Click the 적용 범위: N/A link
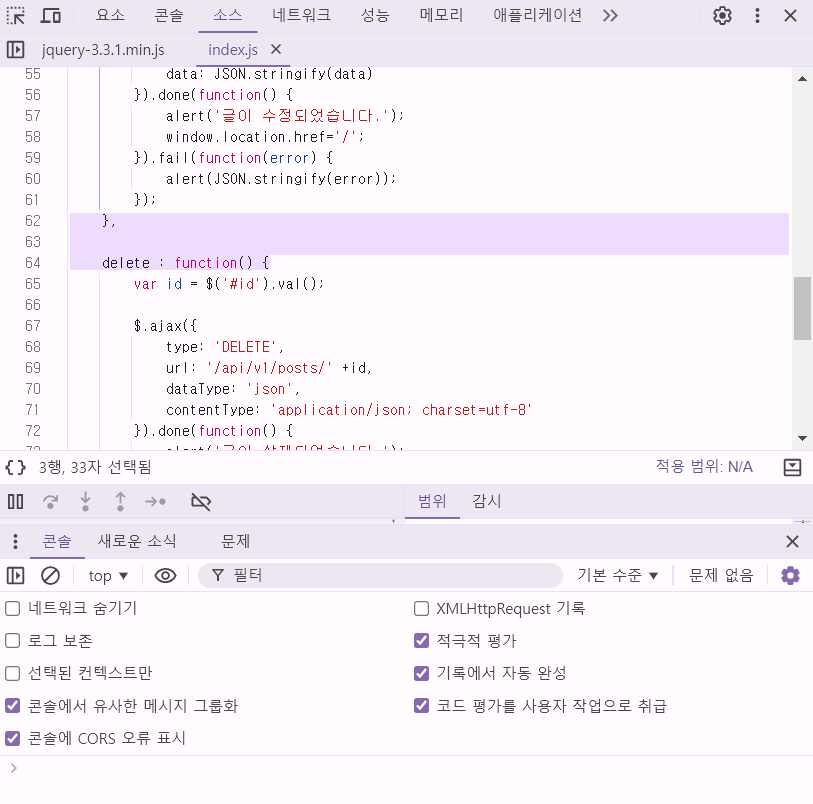Viewport: 813px width, 804px height. coord(704,467)
